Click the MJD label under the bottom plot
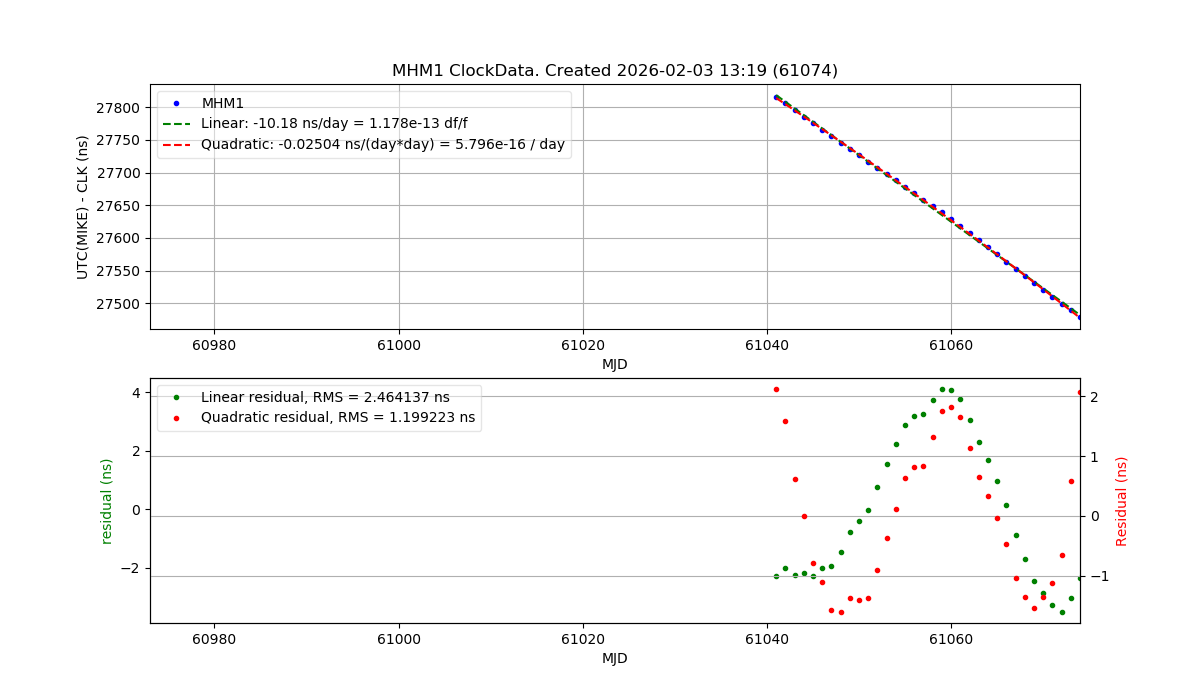 click(x=614, y=659)
